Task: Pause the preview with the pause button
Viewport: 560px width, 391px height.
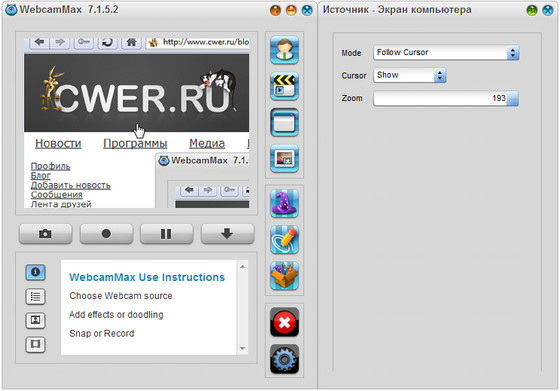Action: [x=166, y=234]
